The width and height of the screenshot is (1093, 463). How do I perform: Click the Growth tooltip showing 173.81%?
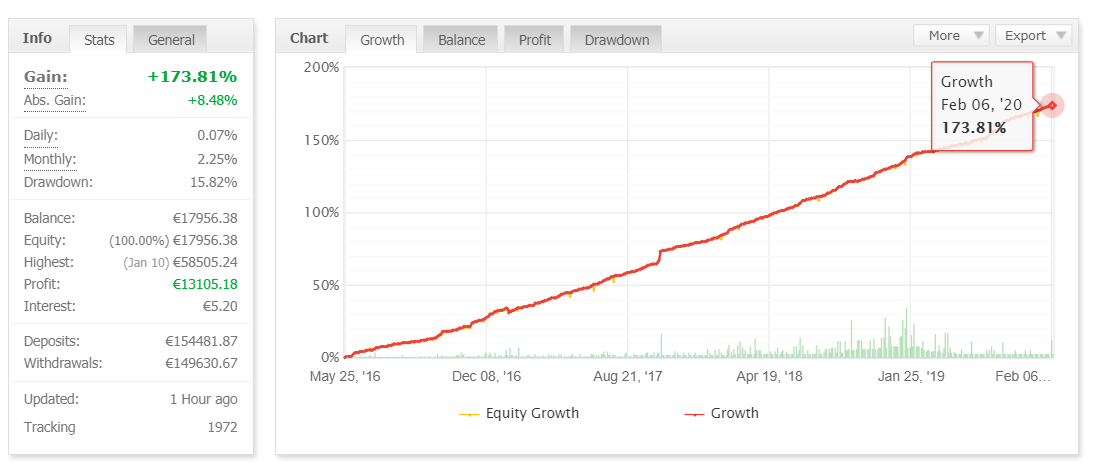[x=980, y=105]
